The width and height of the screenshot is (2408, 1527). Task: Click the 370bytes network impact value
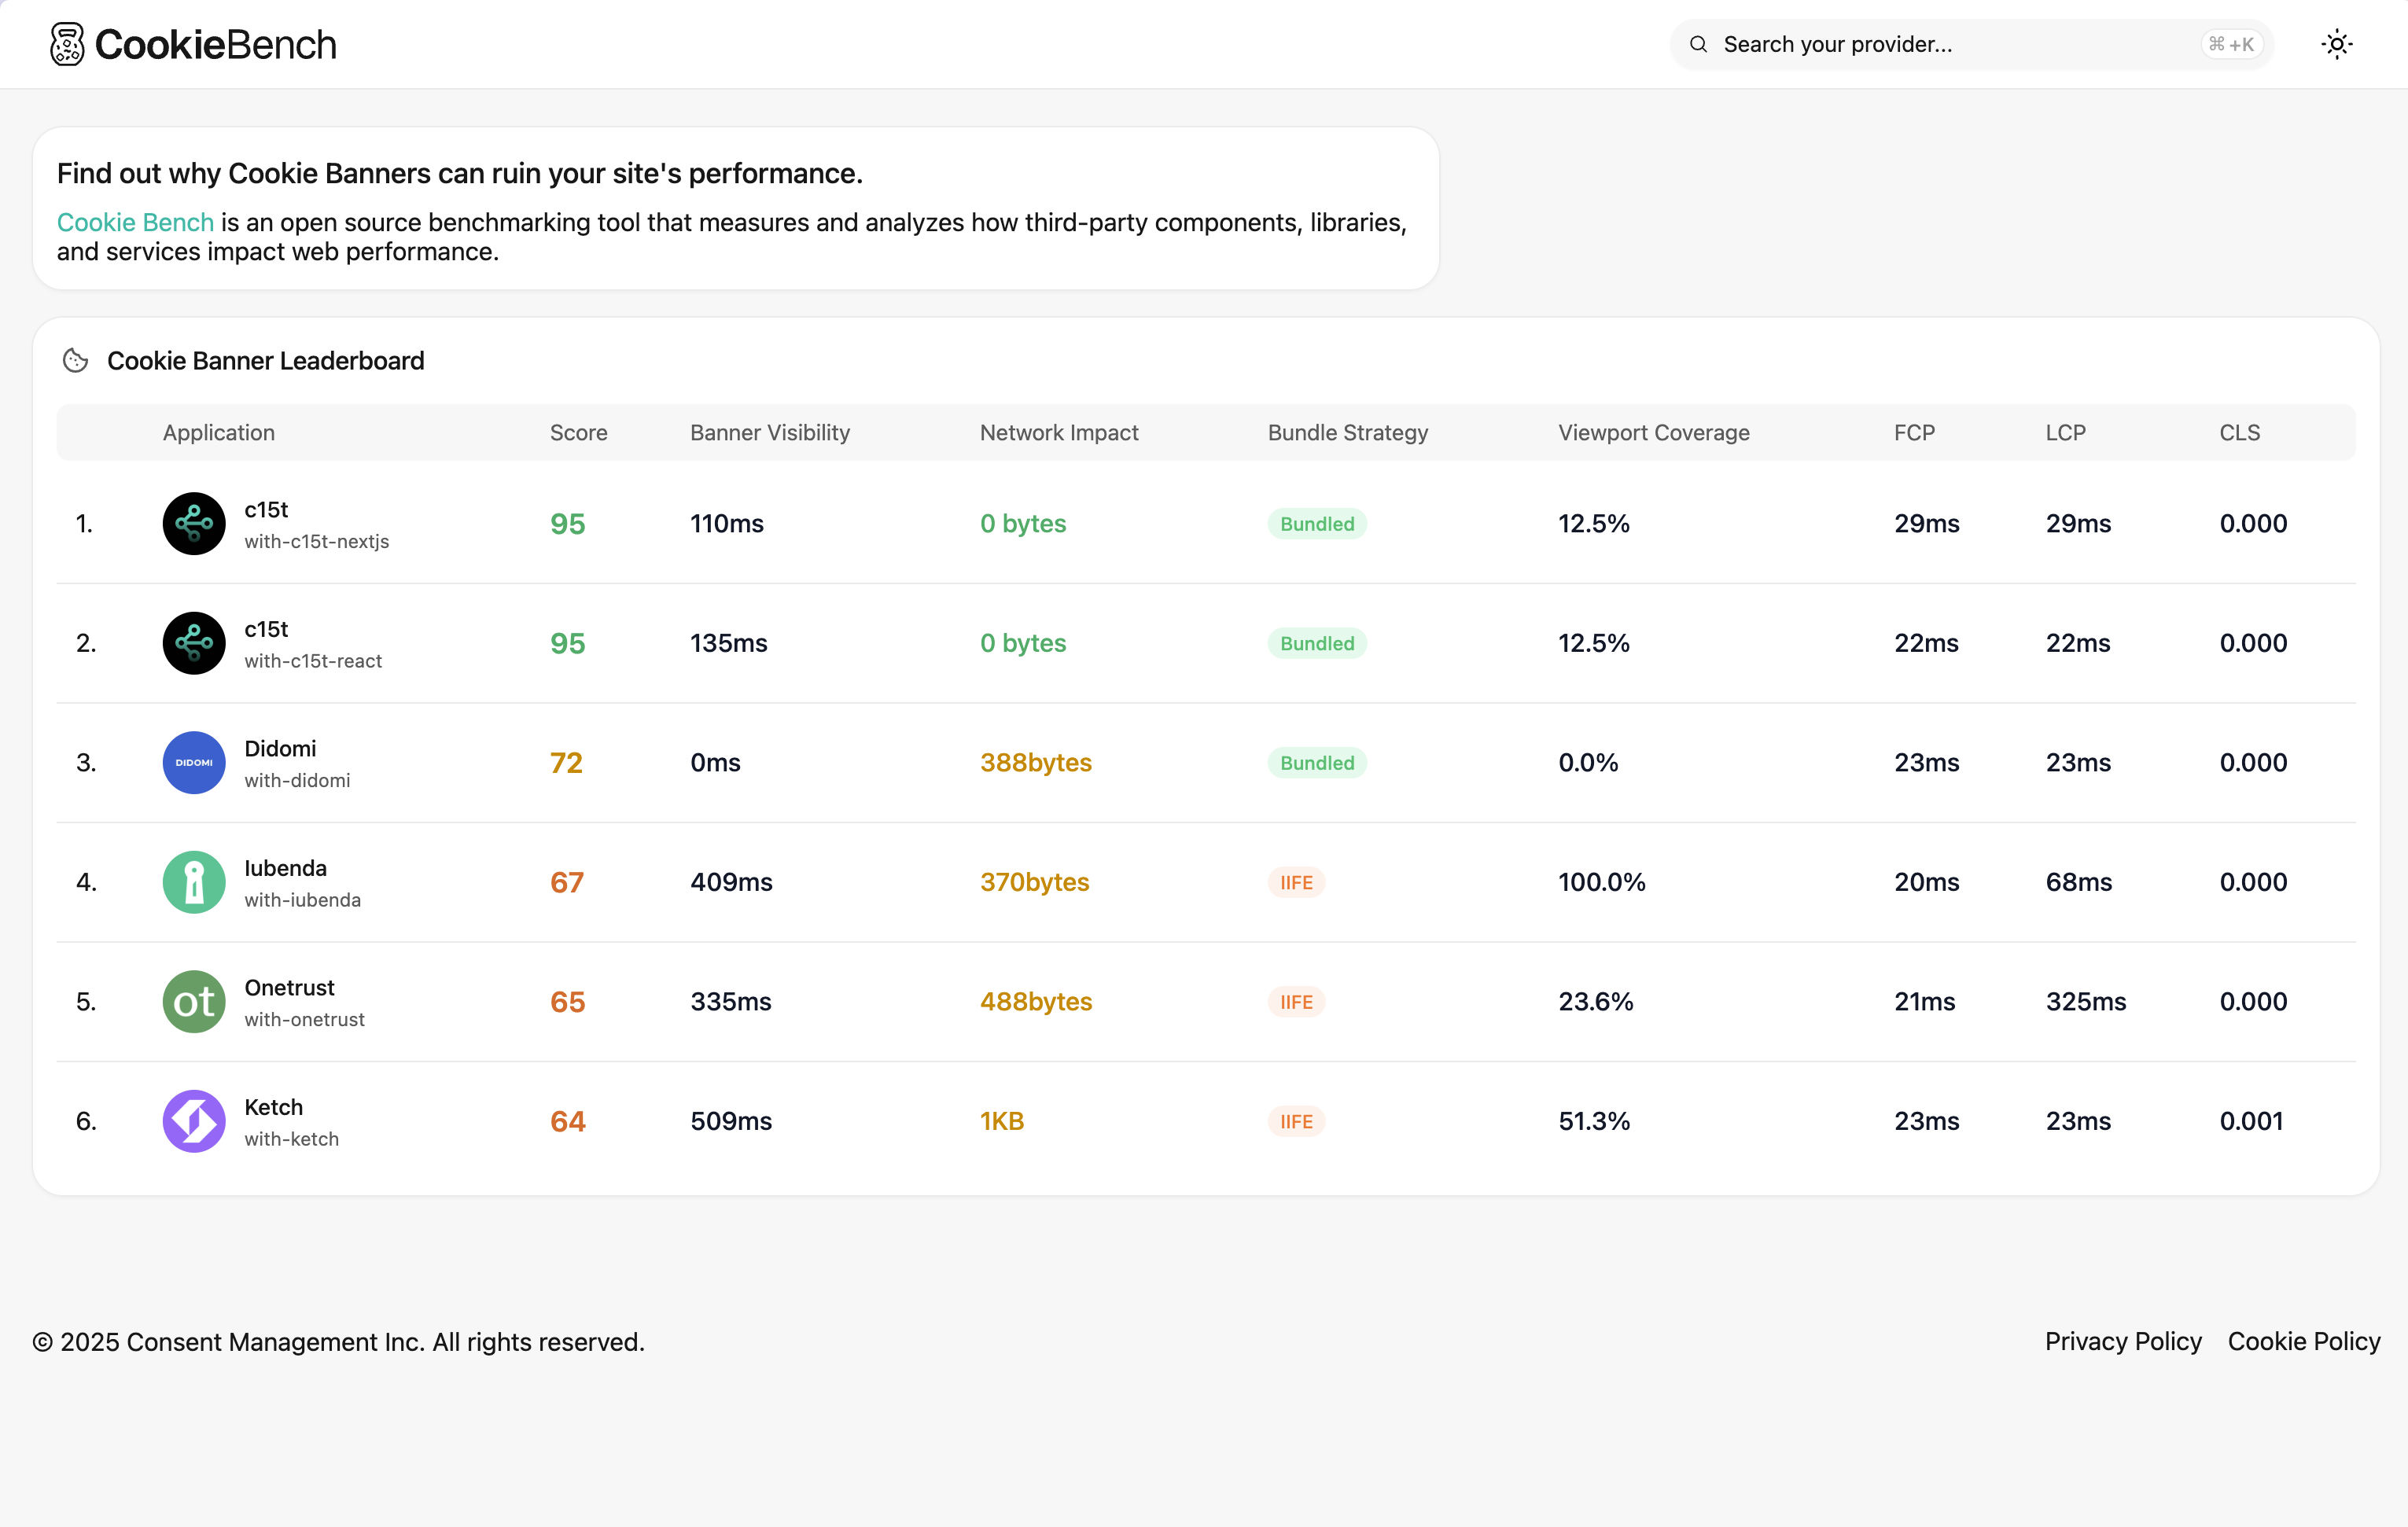coord(1034,882)
